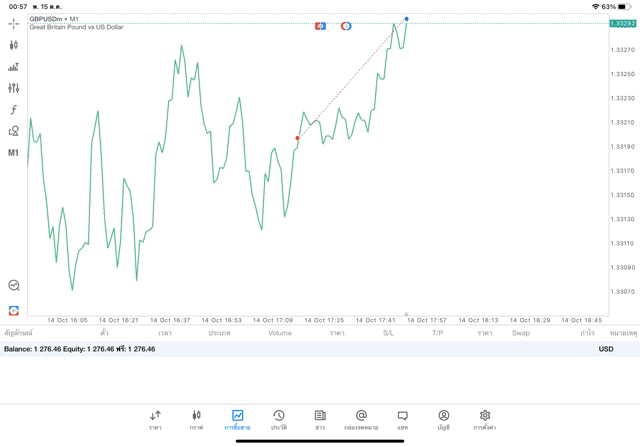Image resolution: width=640 pixels, height=447 pixels.
Task: Open the chart zoom magnifier icon
Action: pyautogui.click(x=14, y=285)
